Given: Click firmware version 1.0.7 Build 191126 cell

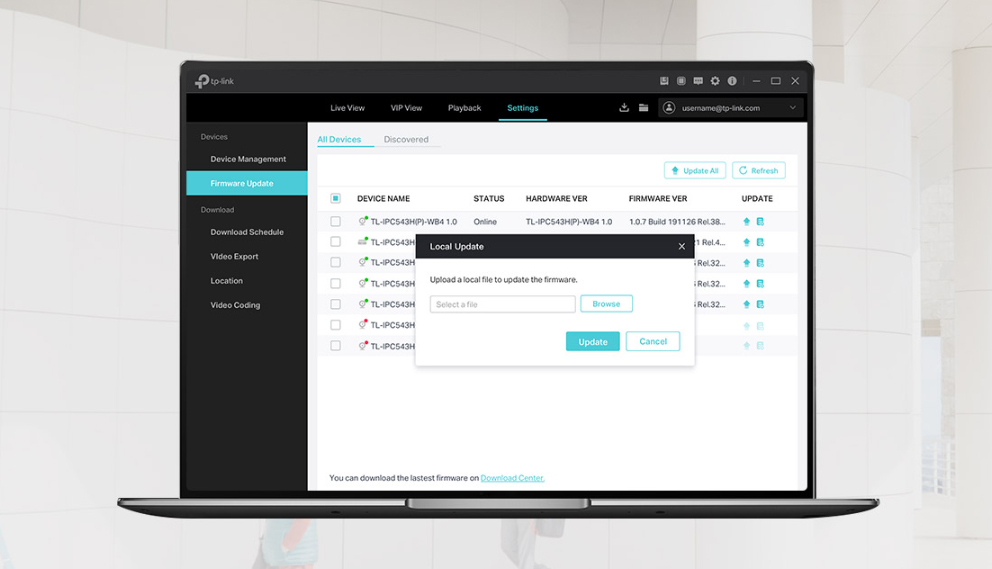Looking at the screenshot, I should pos(677,222).
